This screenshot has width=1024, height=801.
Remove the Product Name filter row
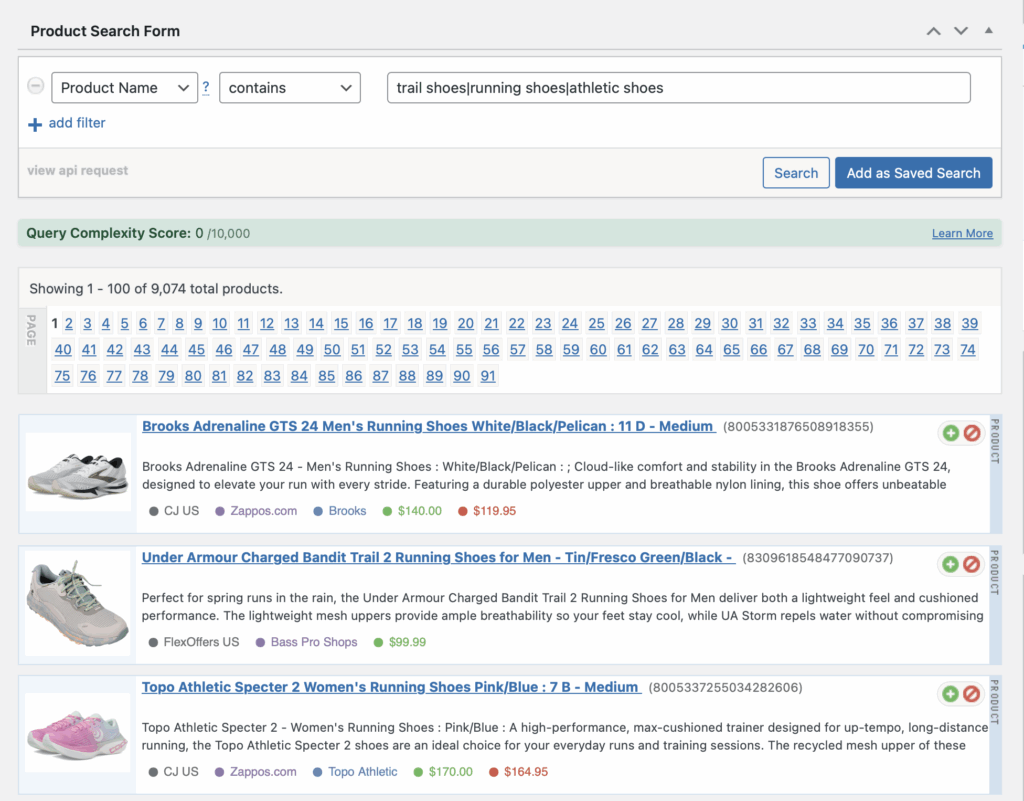tap(36, 87)
